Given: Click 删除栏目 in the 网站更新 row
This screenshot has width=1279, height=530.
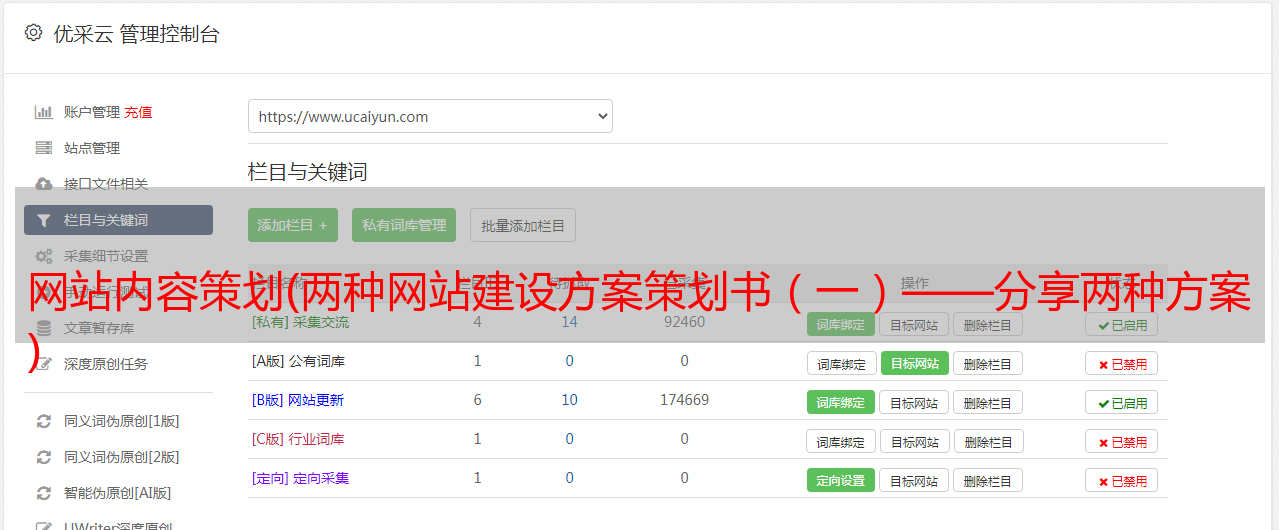Looking at the screenshot, I should tap(988, 403).
